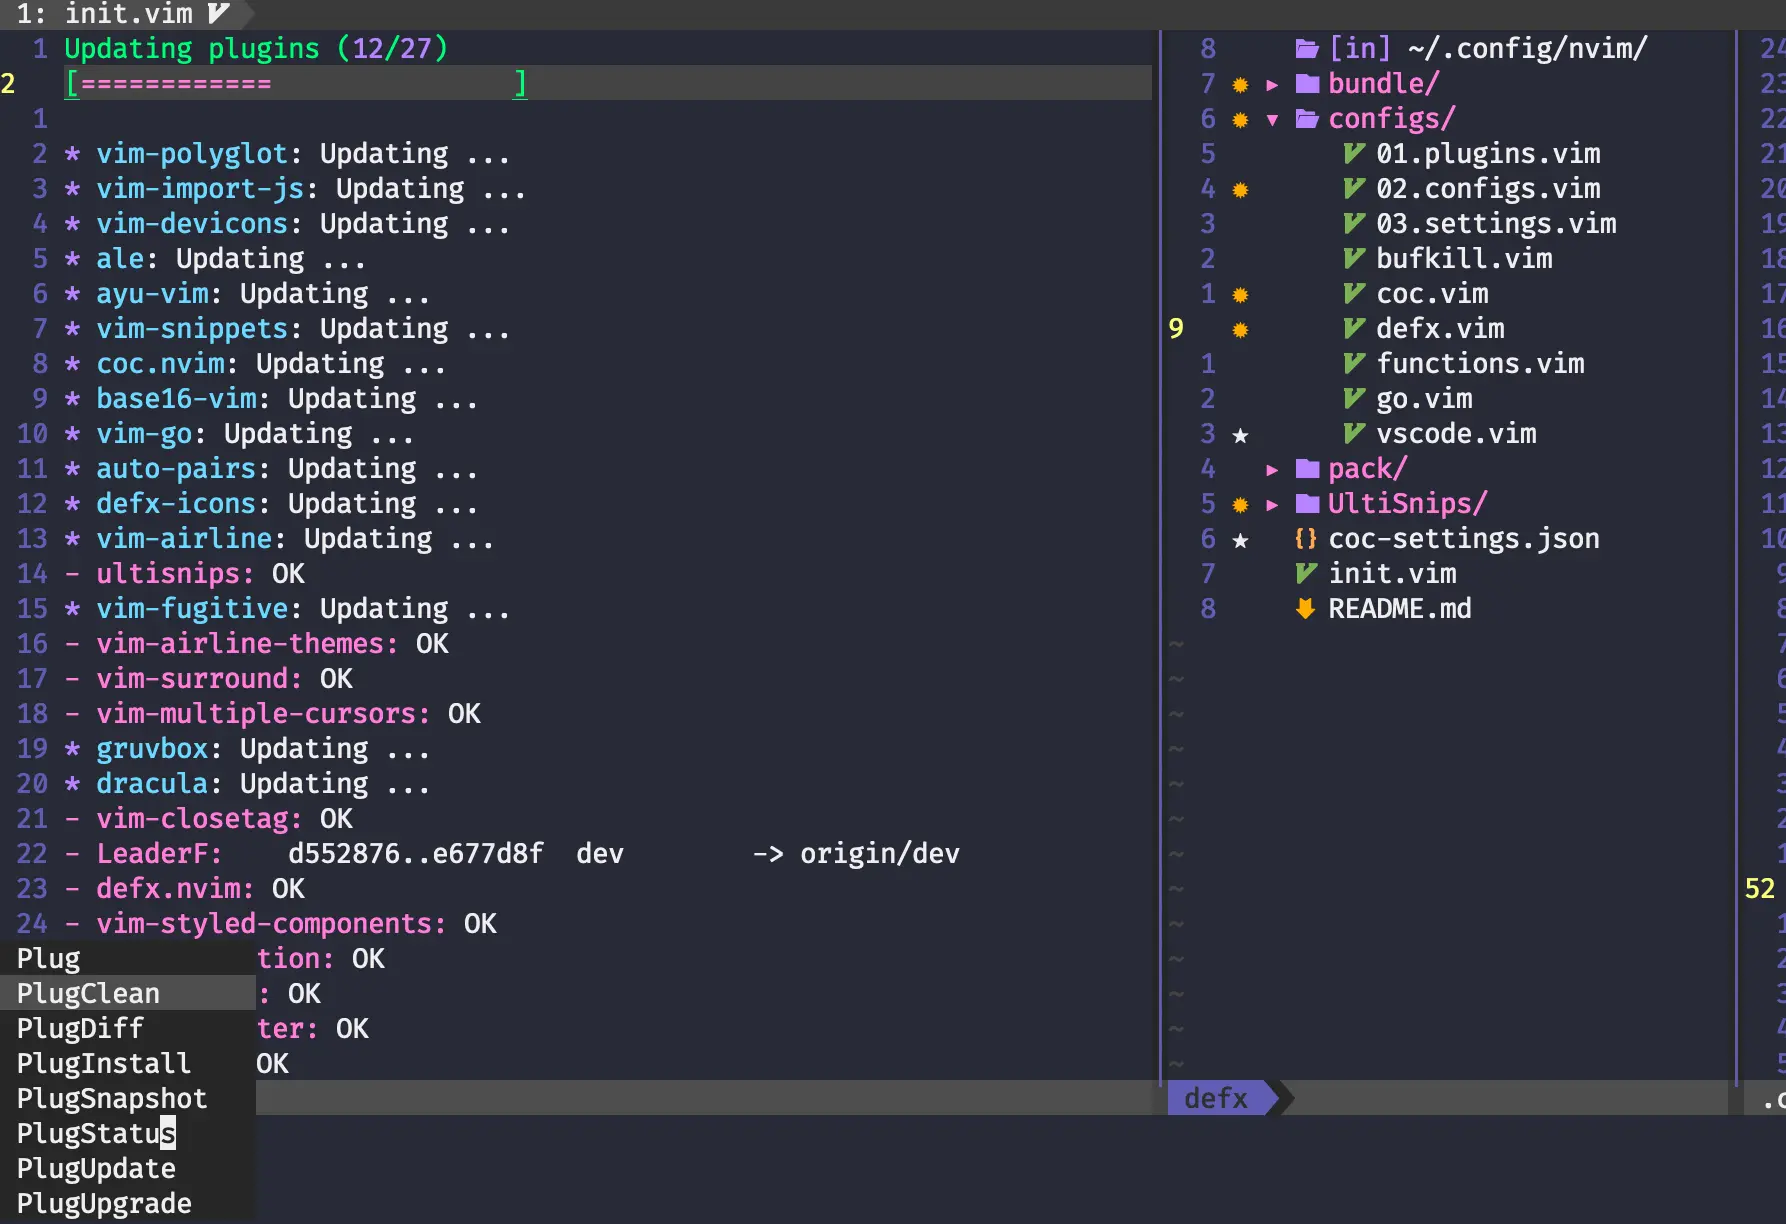Click the Vim icon on the init.vim tab

218,14
